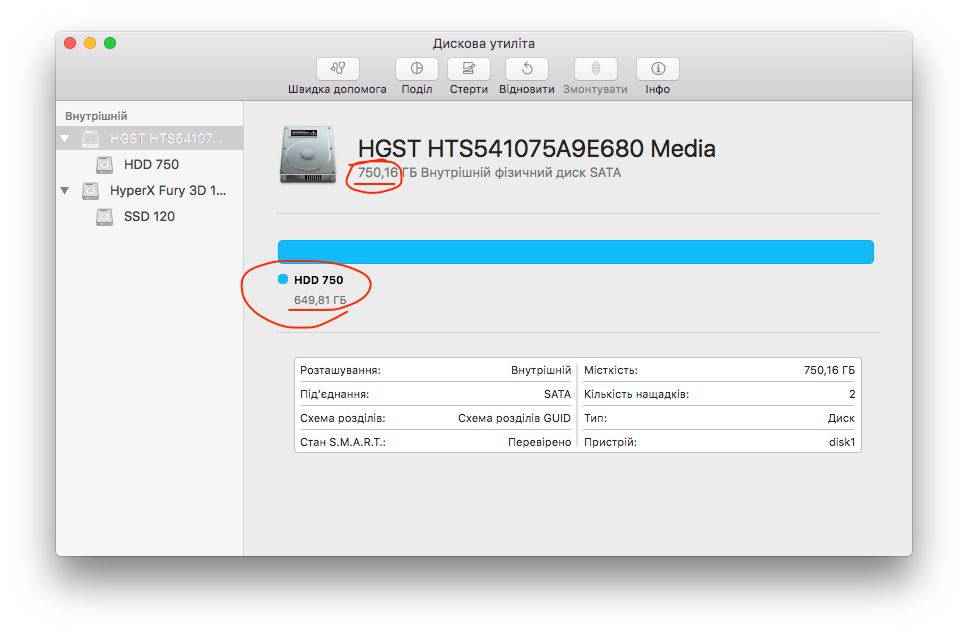Click the HyperX Fury disk drive icon
Image resolution: width=968 pixels, height=636 pixels.
click(x=91, y=191)
